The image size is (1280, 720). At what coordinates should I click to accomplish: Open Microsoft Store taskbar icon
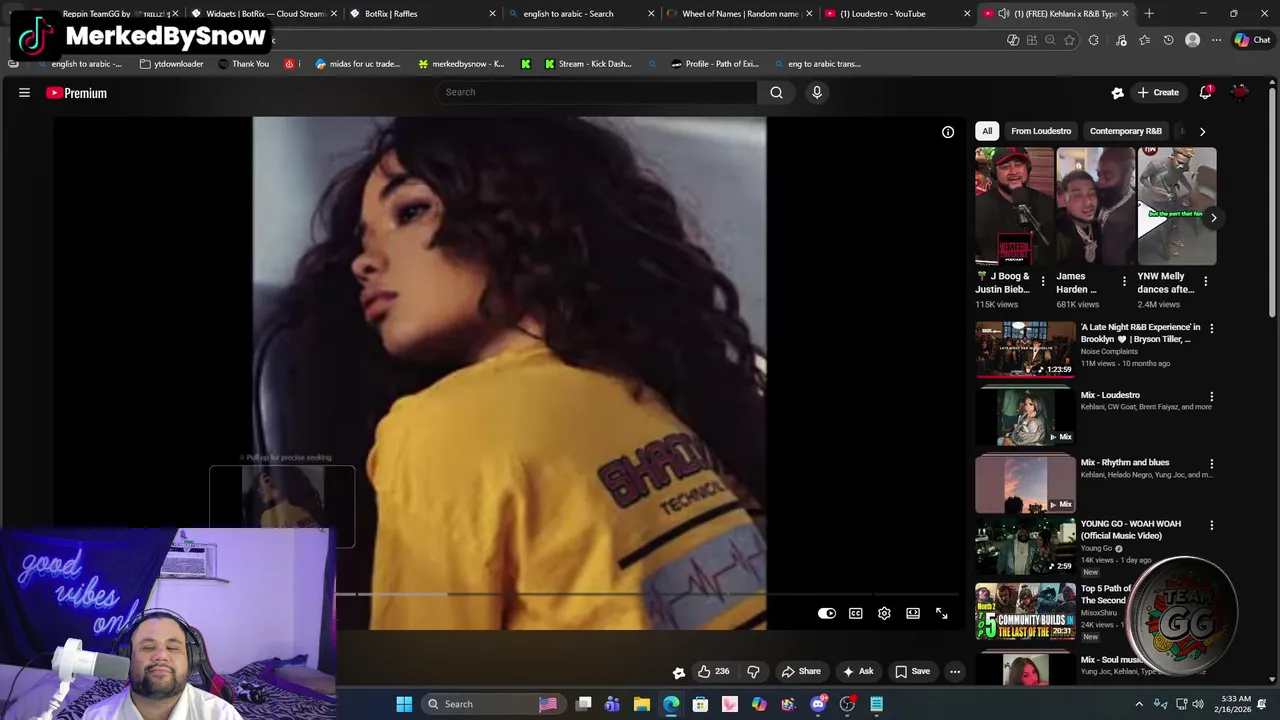click(x=700, y=704)
